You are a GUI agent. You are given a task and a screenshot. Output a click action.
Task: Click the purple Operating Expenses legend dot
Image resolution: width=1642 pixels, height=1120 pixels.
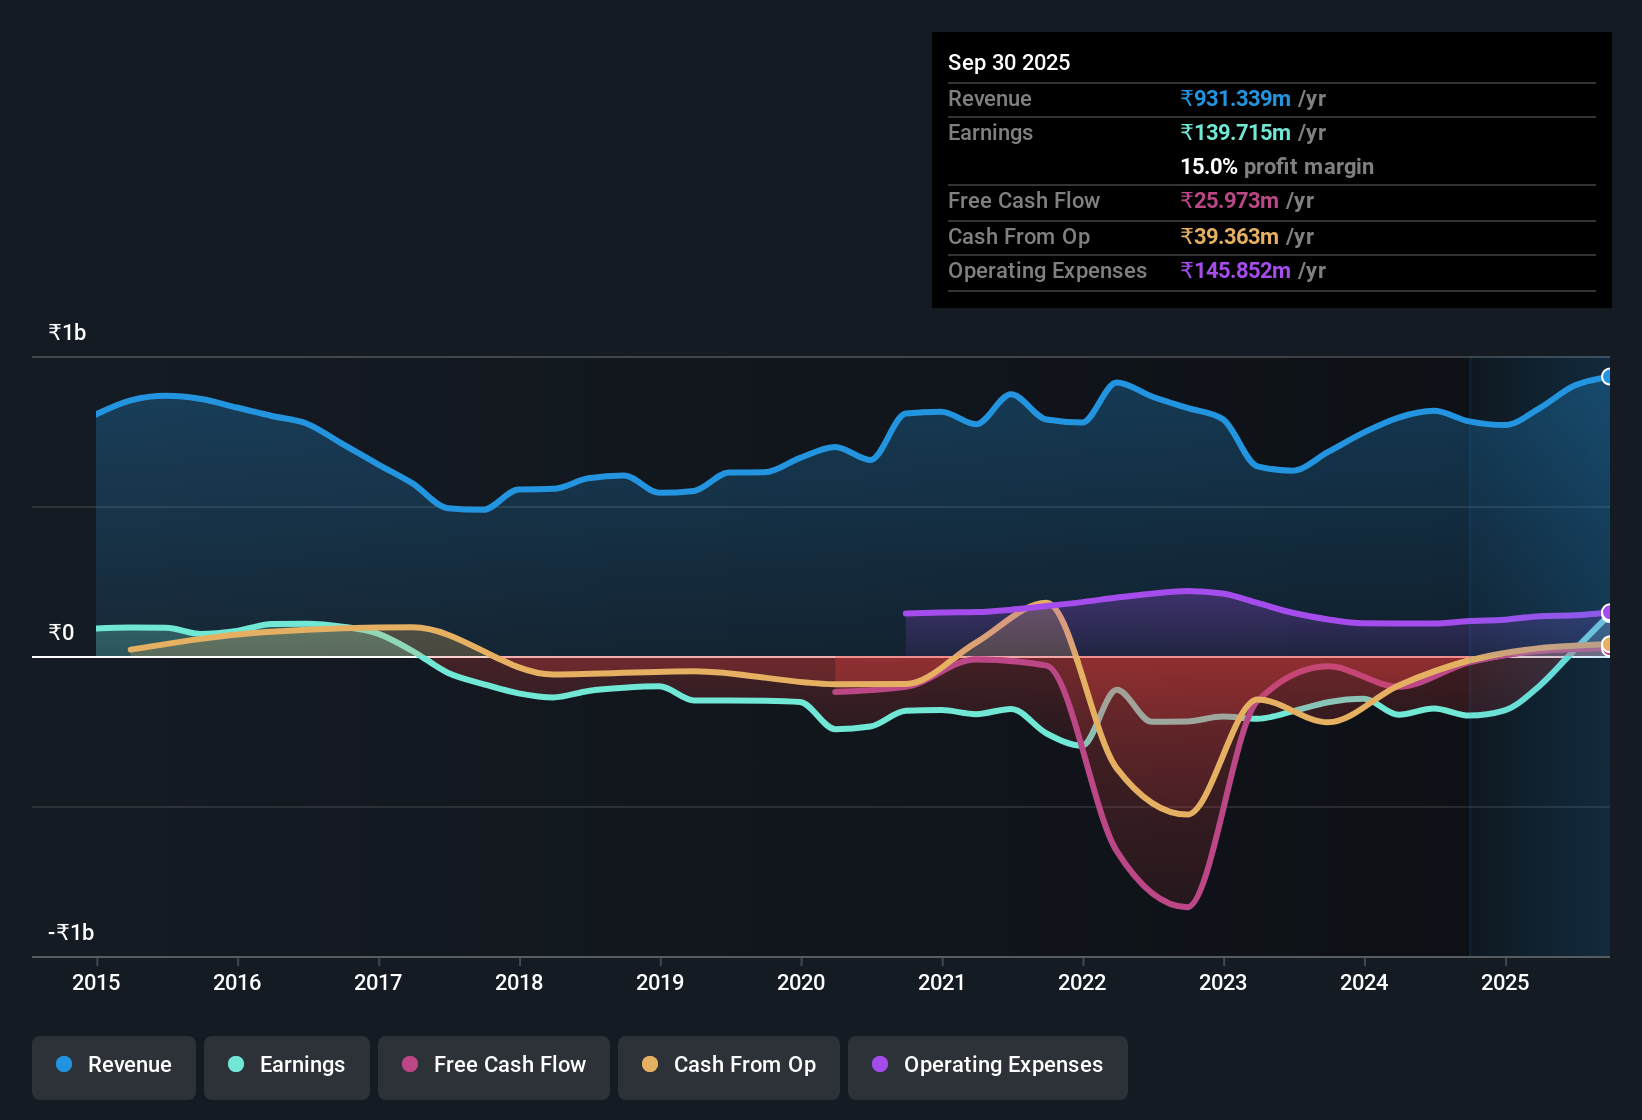pos(878,1065)
